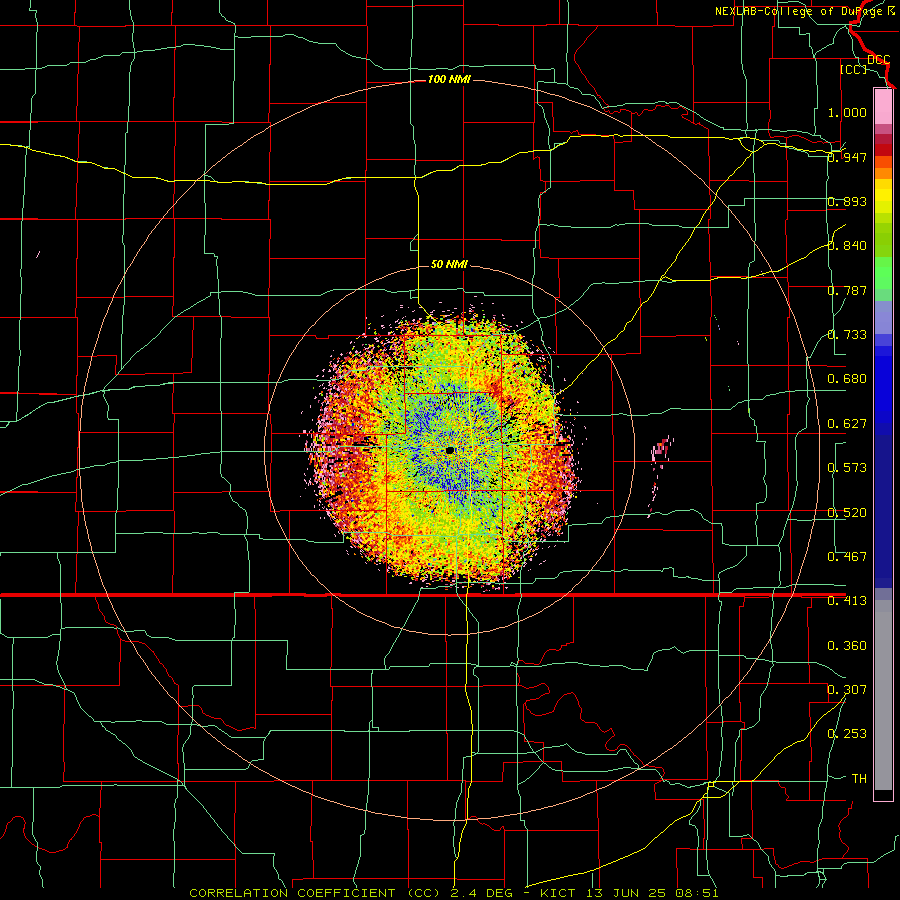Click the 0.413 value on the color scale
Screen dimensions: 900x900
847,601
